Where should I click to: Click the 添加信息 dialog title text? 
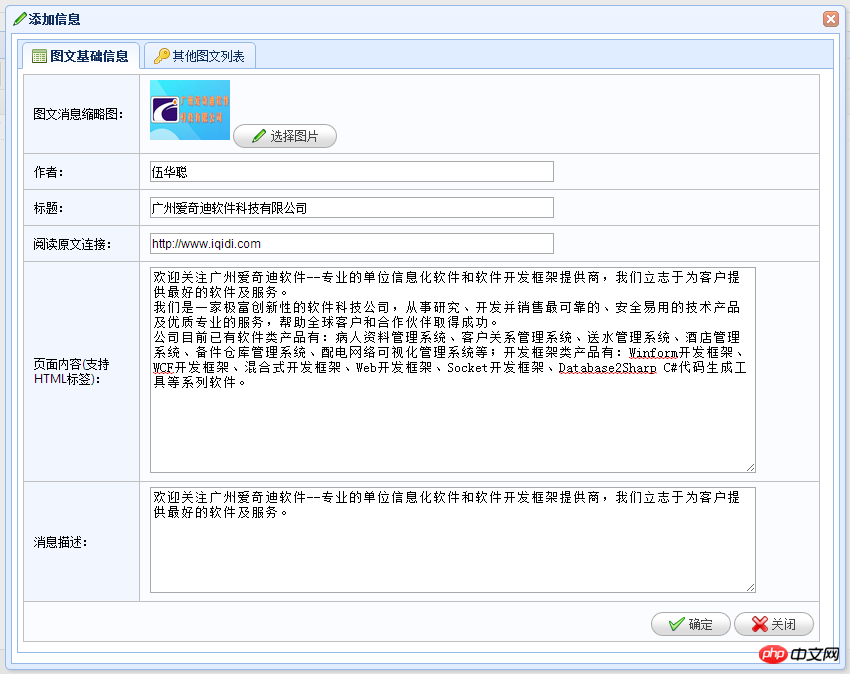click(54, 20)
